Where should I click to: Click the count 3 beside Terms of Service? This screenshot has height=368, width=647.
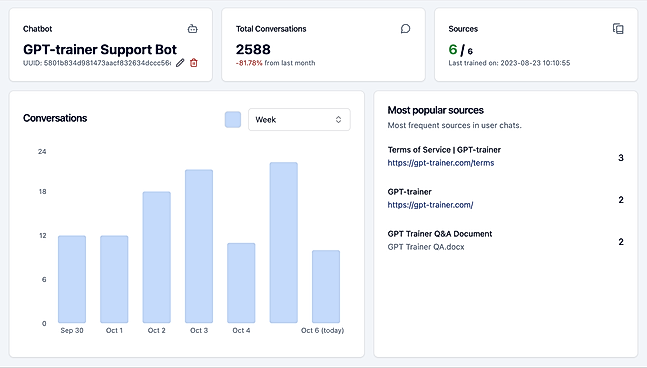[x=621, y=158]
